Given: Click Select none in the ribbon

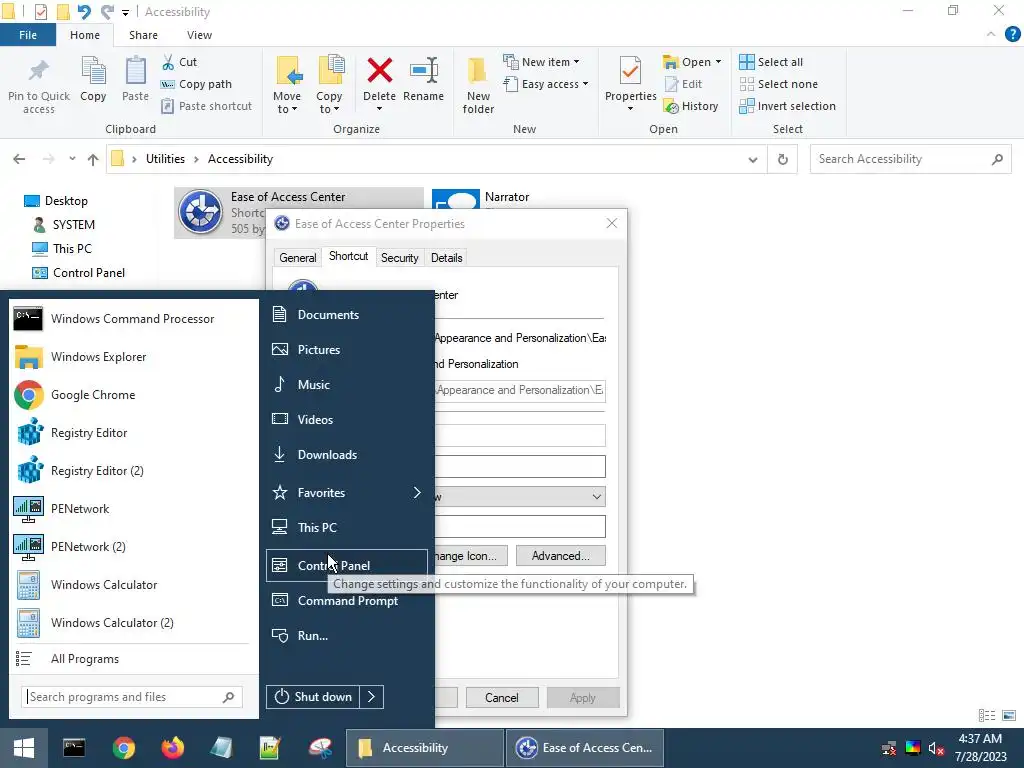Looking at the screenshot, I should pyautogui.click(x=778, y=84).
